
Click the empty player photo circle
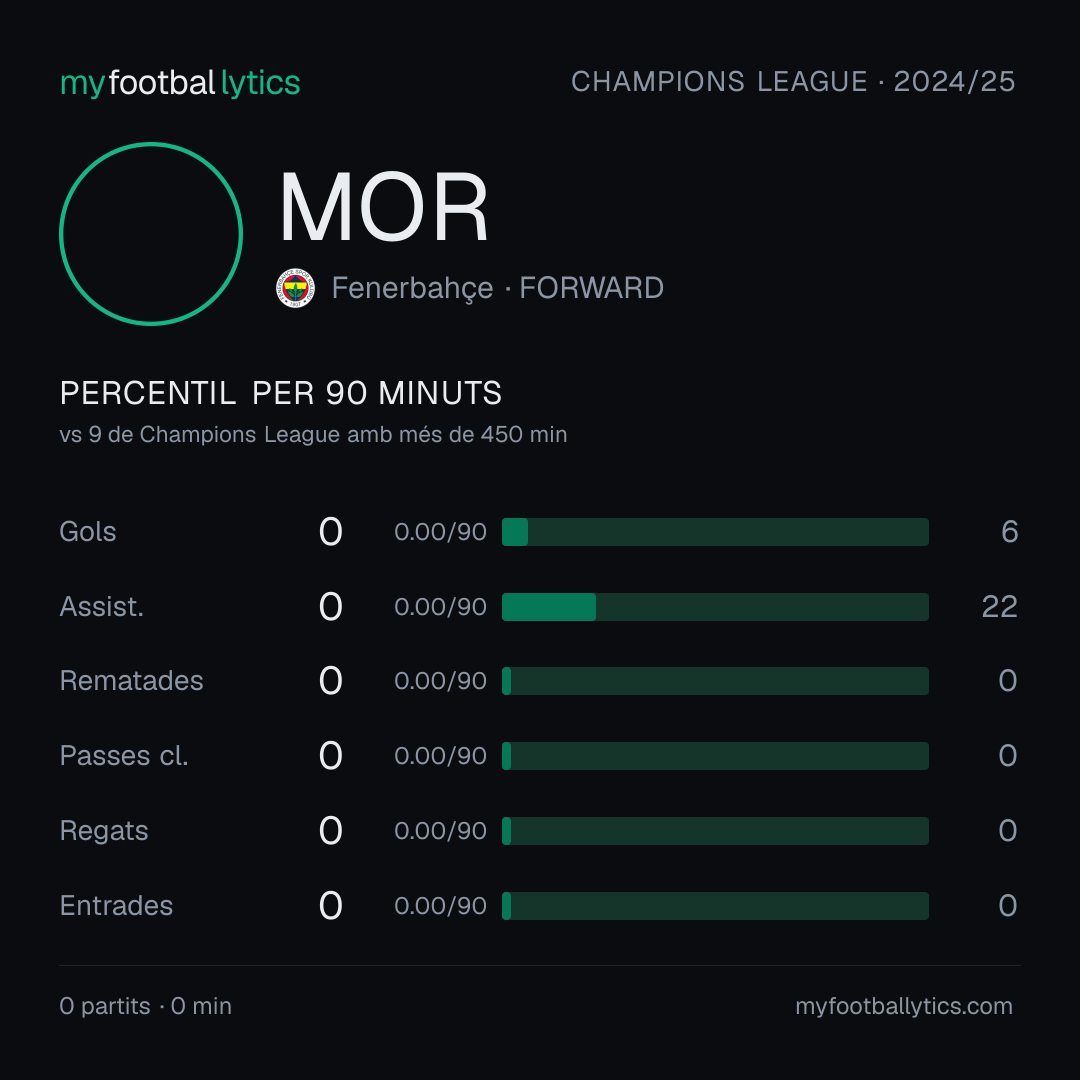pos(151,233)
